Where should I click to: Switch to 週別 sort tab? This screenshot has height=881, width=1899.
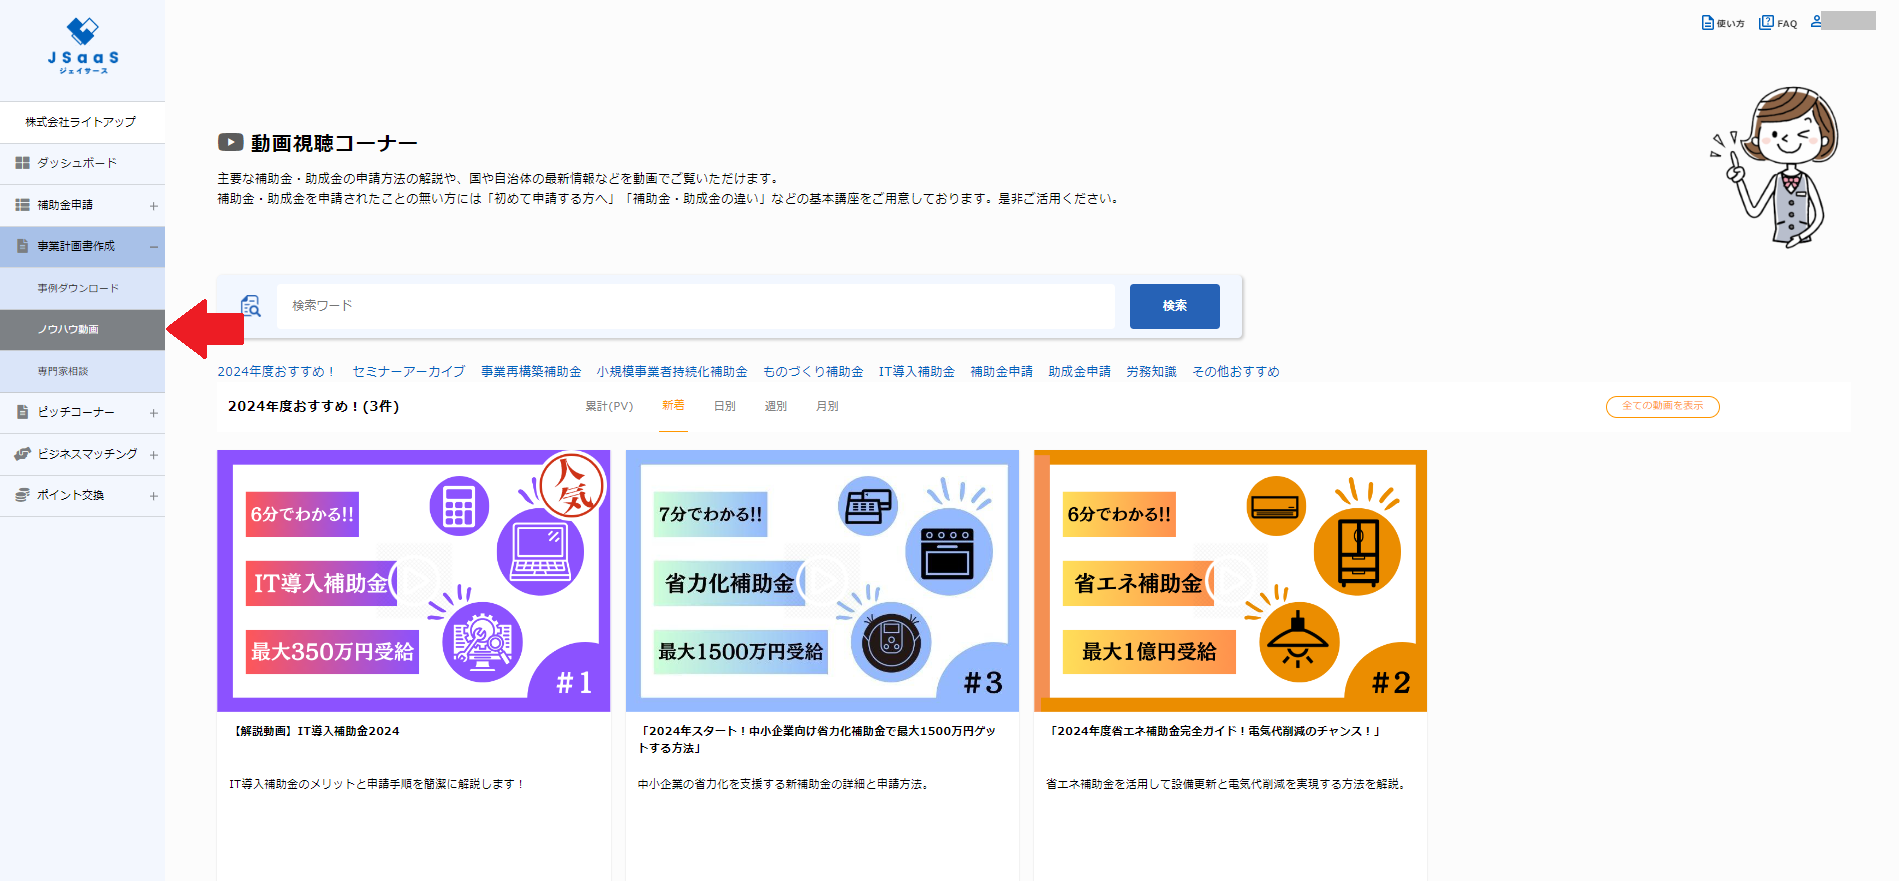pyautogui.click(x=776, y=406)
